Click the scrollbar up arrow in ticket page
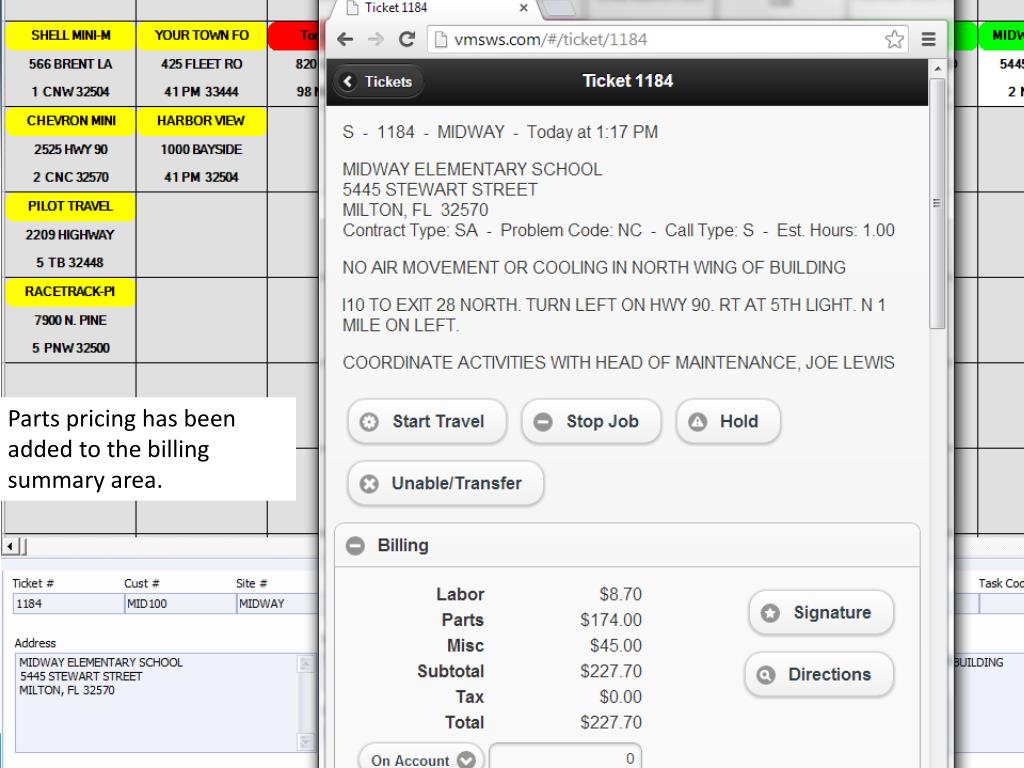Viewport: 1024px width, 768px height. pyautogui.click(x=937, y=69)
